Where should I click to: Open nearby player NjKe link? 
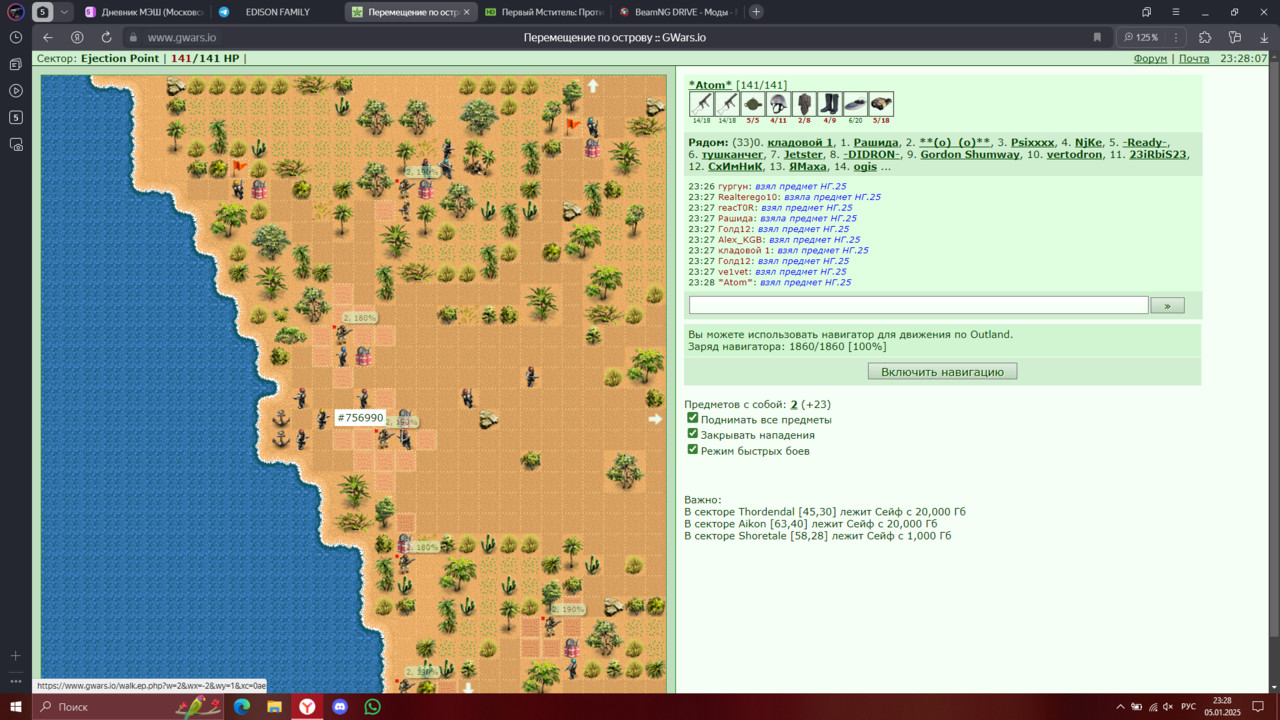(x=1088, y=143)
